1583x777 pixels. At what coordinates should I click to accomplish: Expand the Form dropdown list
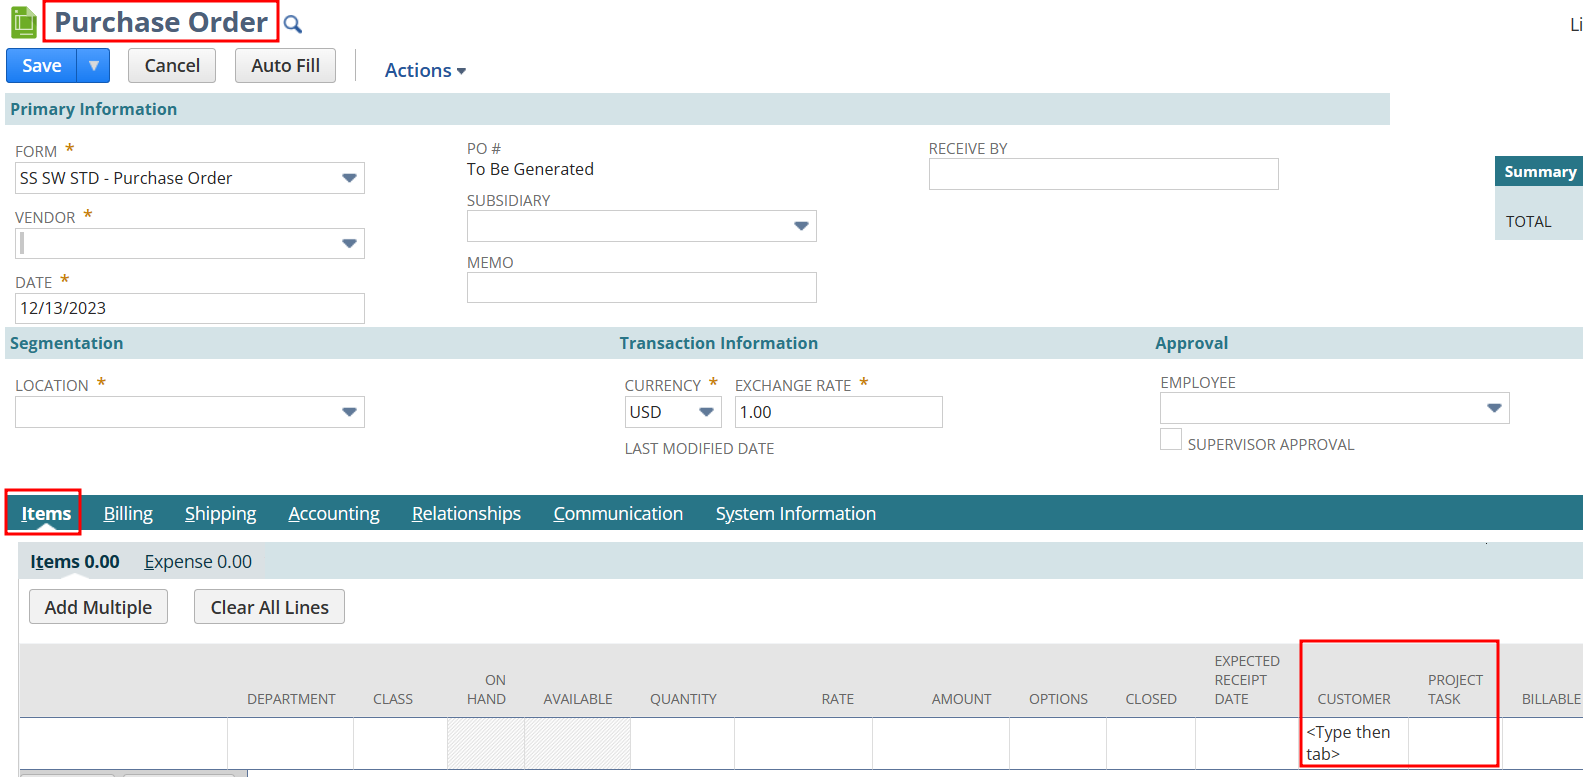[x=349, y=178]
